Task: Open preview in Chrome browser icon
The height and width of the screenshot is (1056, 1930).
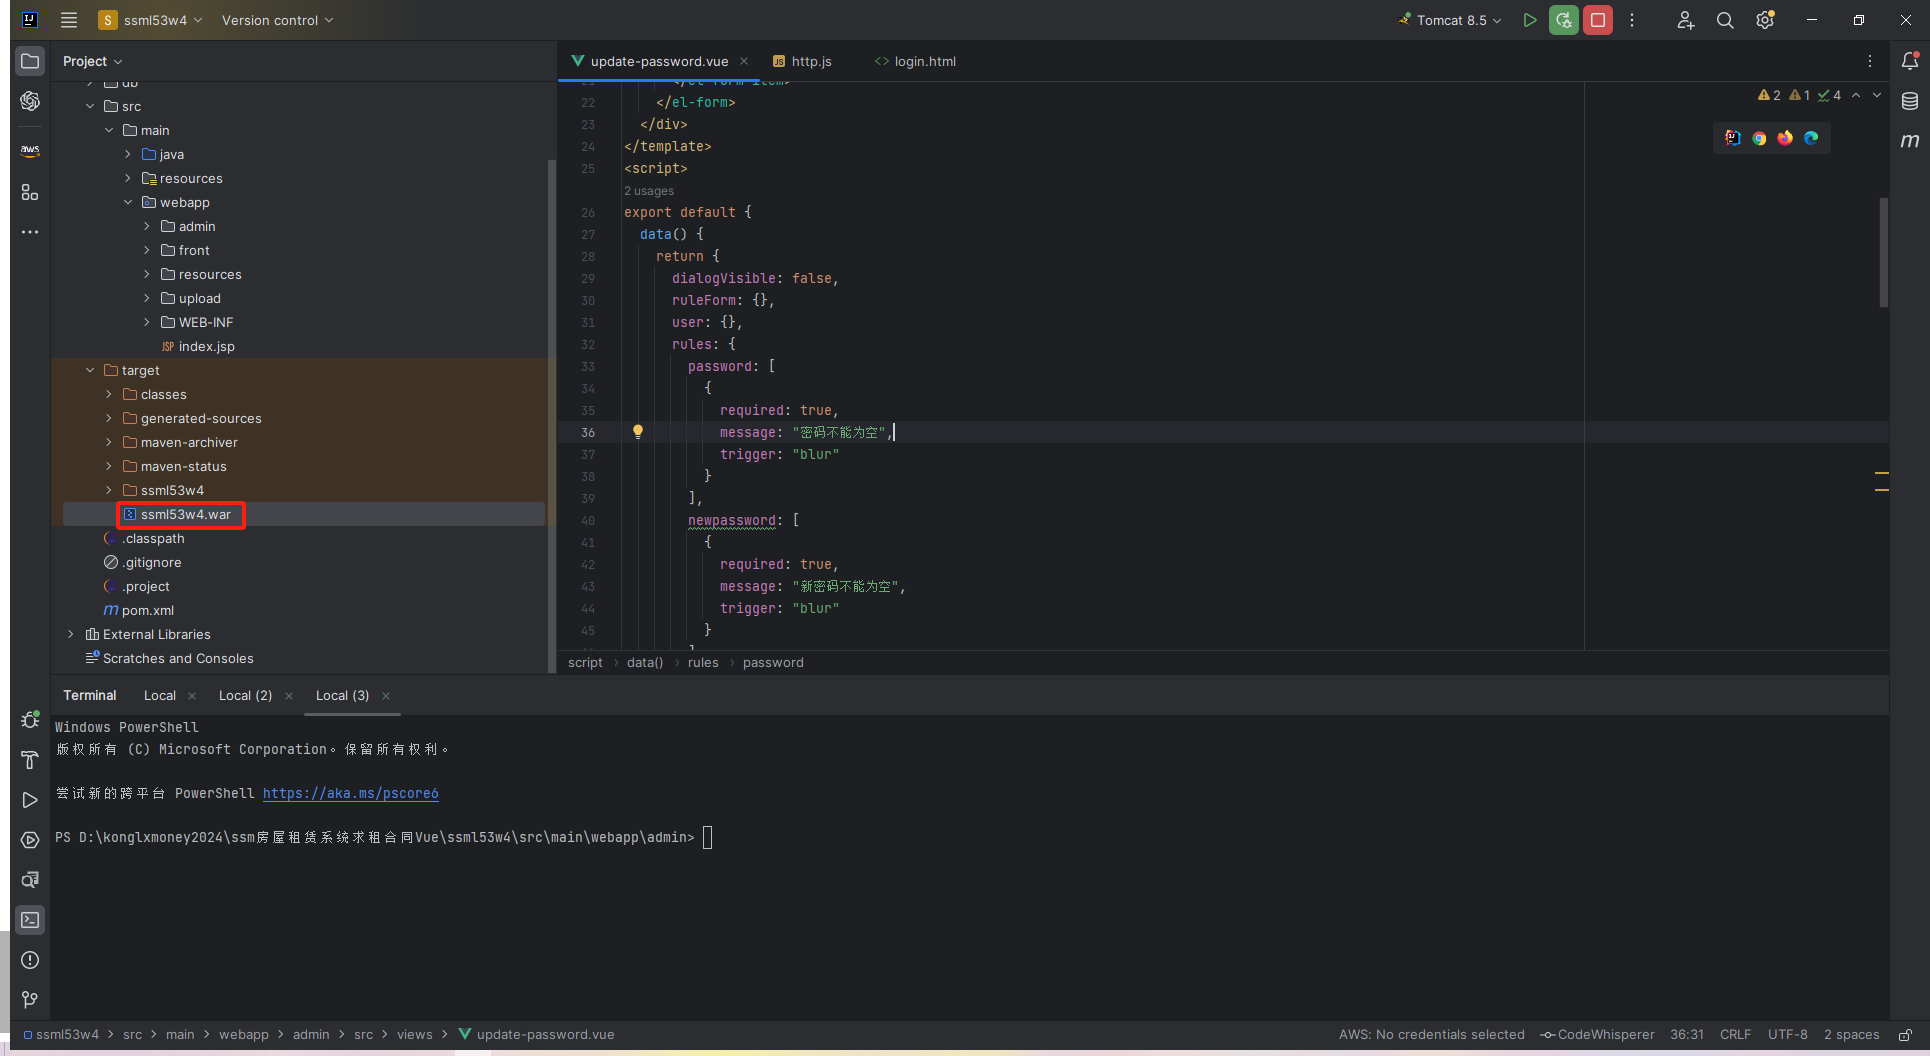Action: coord(1759,138)
